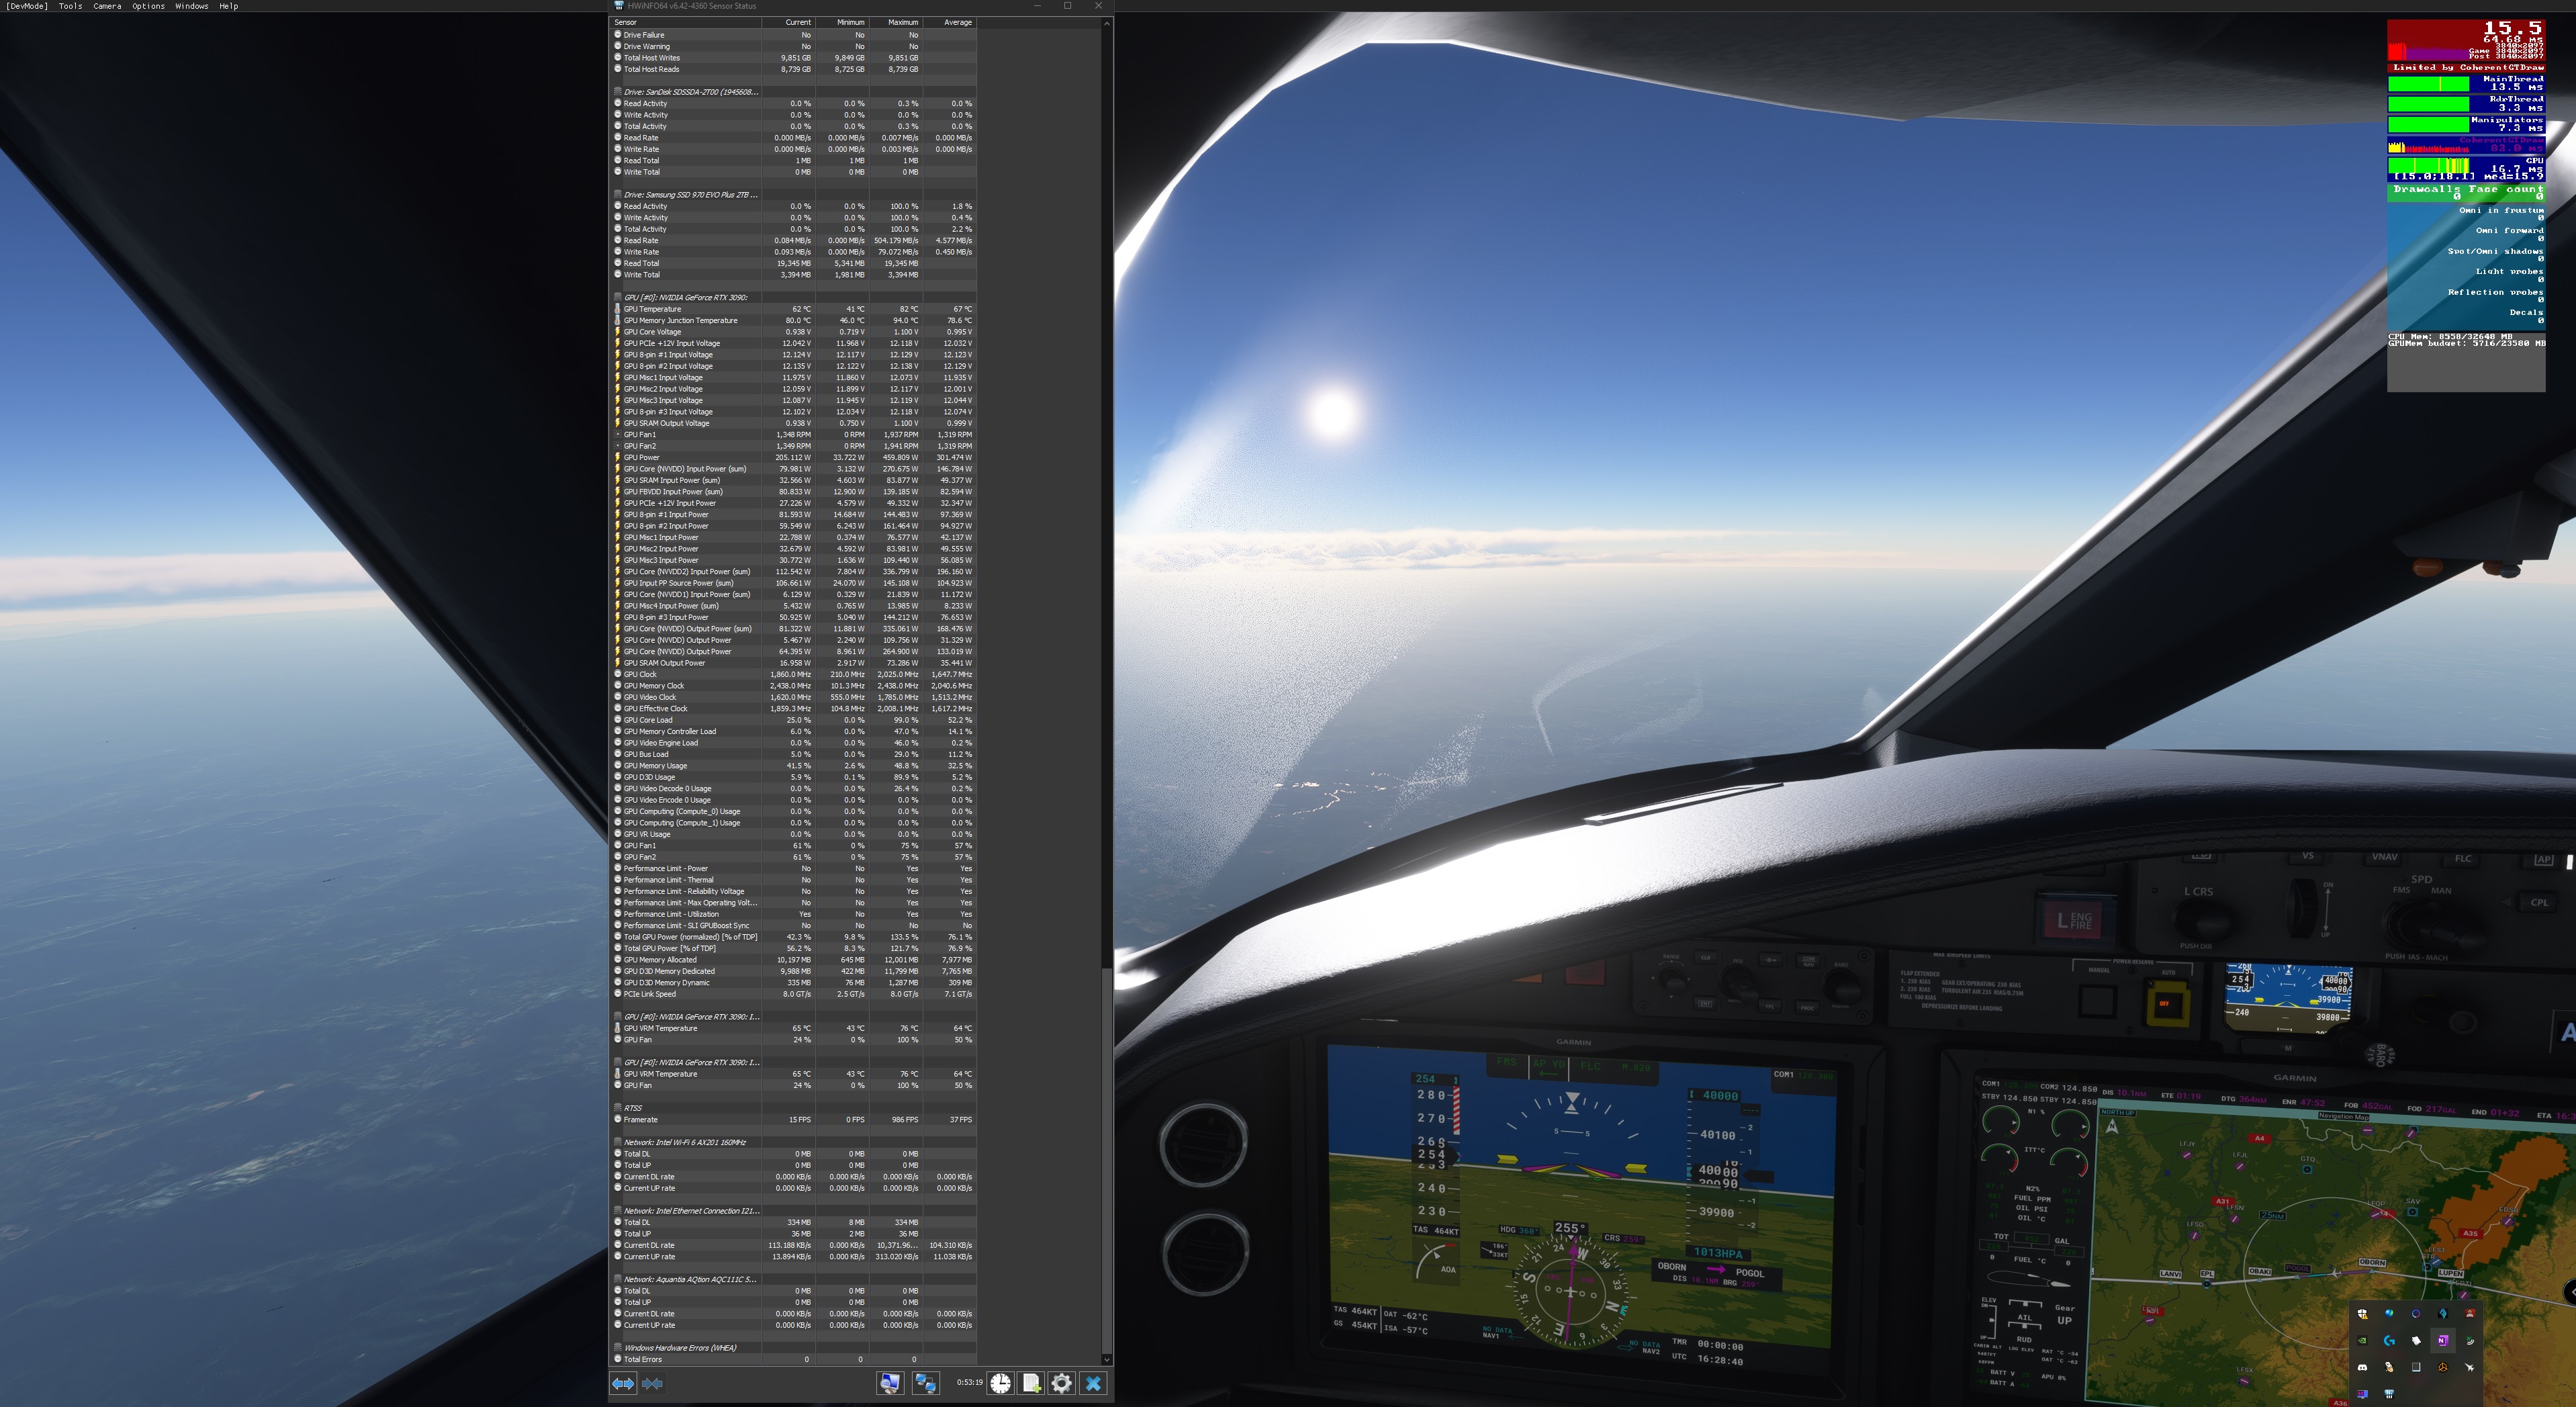Click the clock reset icon in HWiNFO
The width and height of the screenshot is (2576, 1407).
click(x=1000, y=1383)
